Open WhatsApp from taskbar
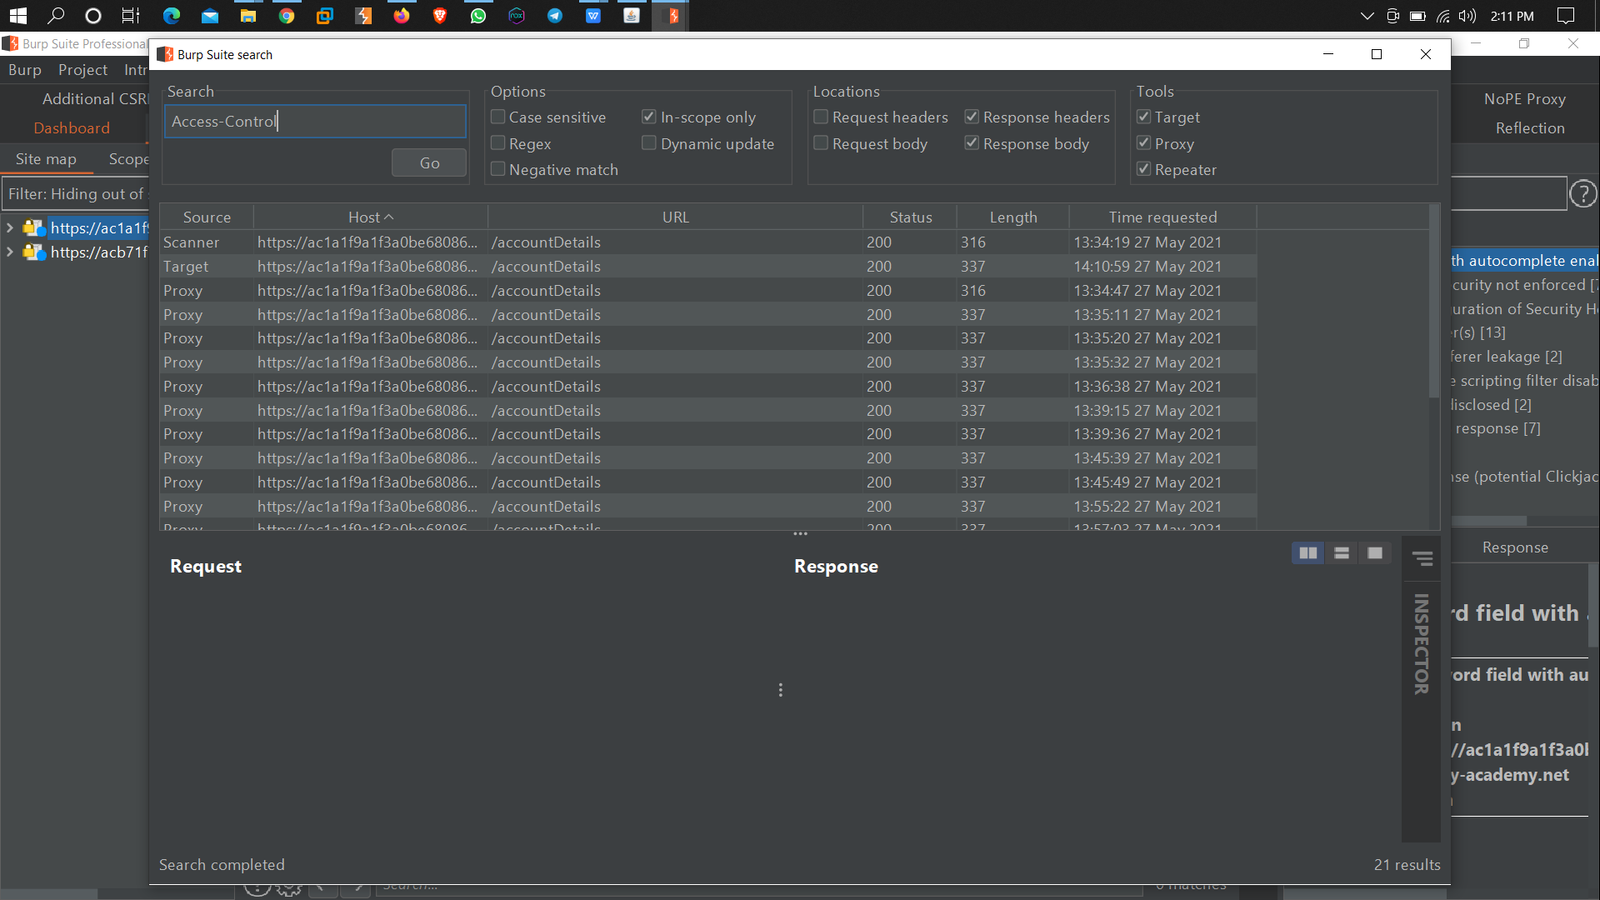Image resolution: width=1600 pixels, height=900 pixels. (x=478, y=16)
